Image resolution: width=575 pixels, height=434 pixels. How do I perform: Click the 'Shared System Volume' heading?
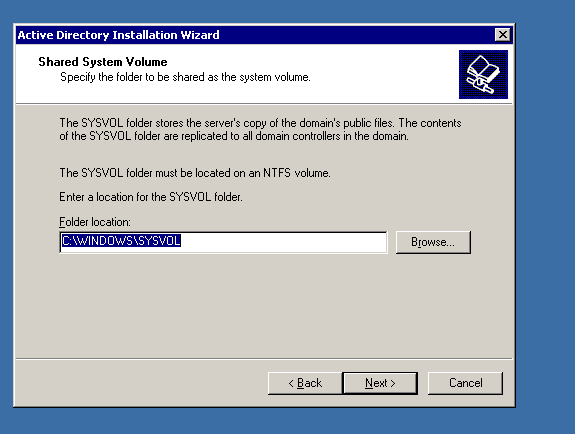[103, 62]
